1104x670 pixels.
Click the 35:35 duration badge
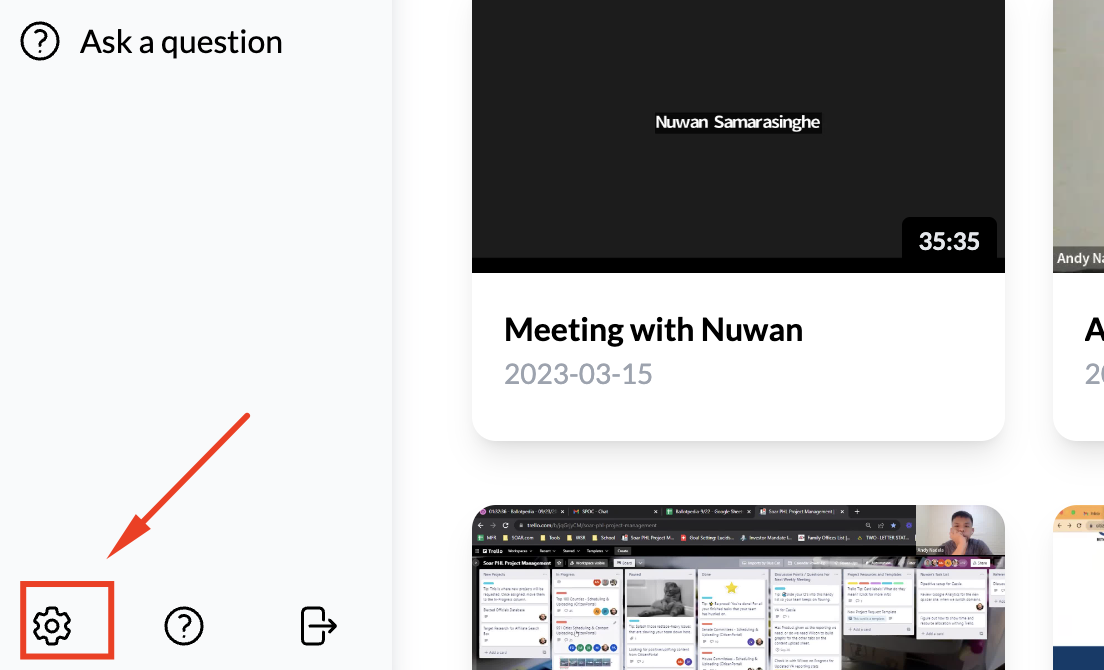[x=948, y=241]
